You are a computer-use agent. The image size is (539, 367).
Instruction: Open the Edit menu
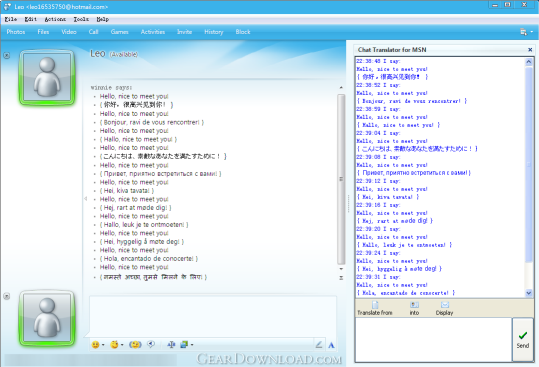31,19
